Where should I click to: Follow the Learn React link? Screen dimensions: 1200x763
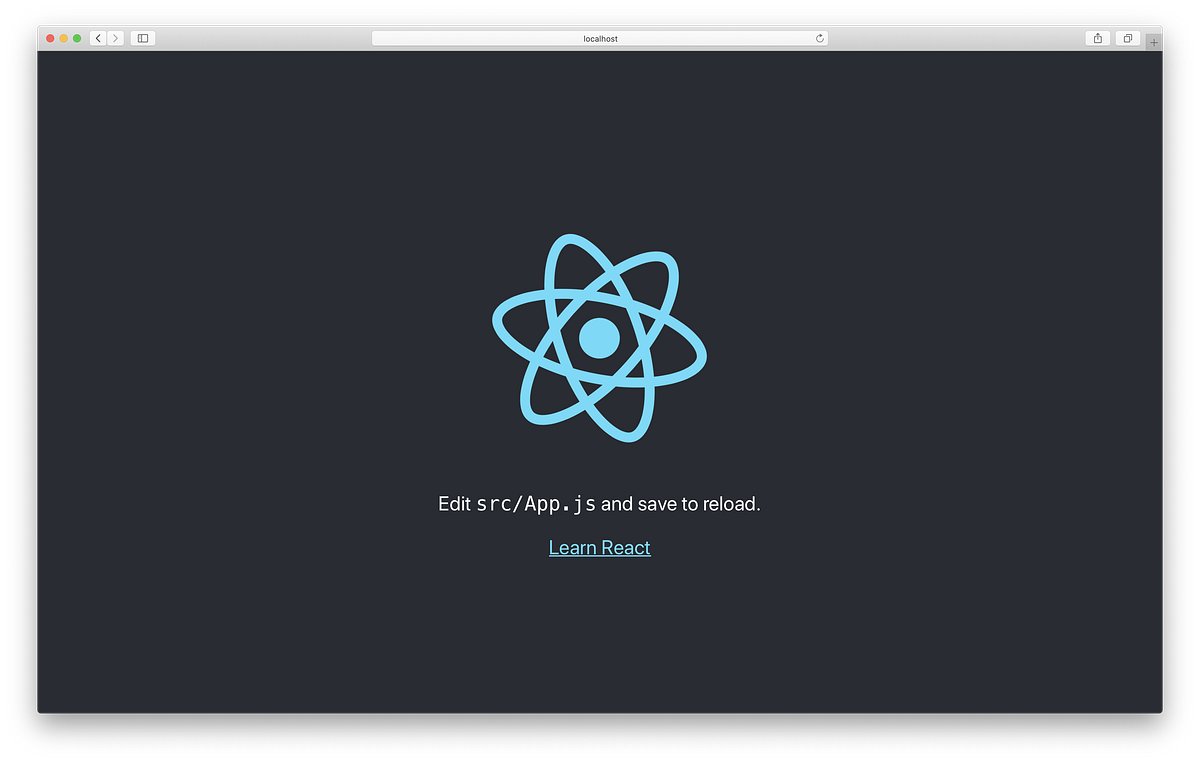598,547
